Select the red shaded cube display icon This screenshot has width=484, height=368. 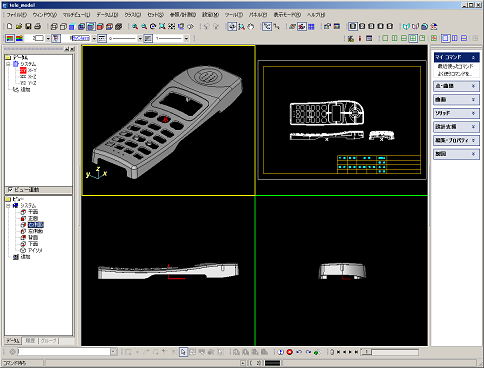point(100,26)
